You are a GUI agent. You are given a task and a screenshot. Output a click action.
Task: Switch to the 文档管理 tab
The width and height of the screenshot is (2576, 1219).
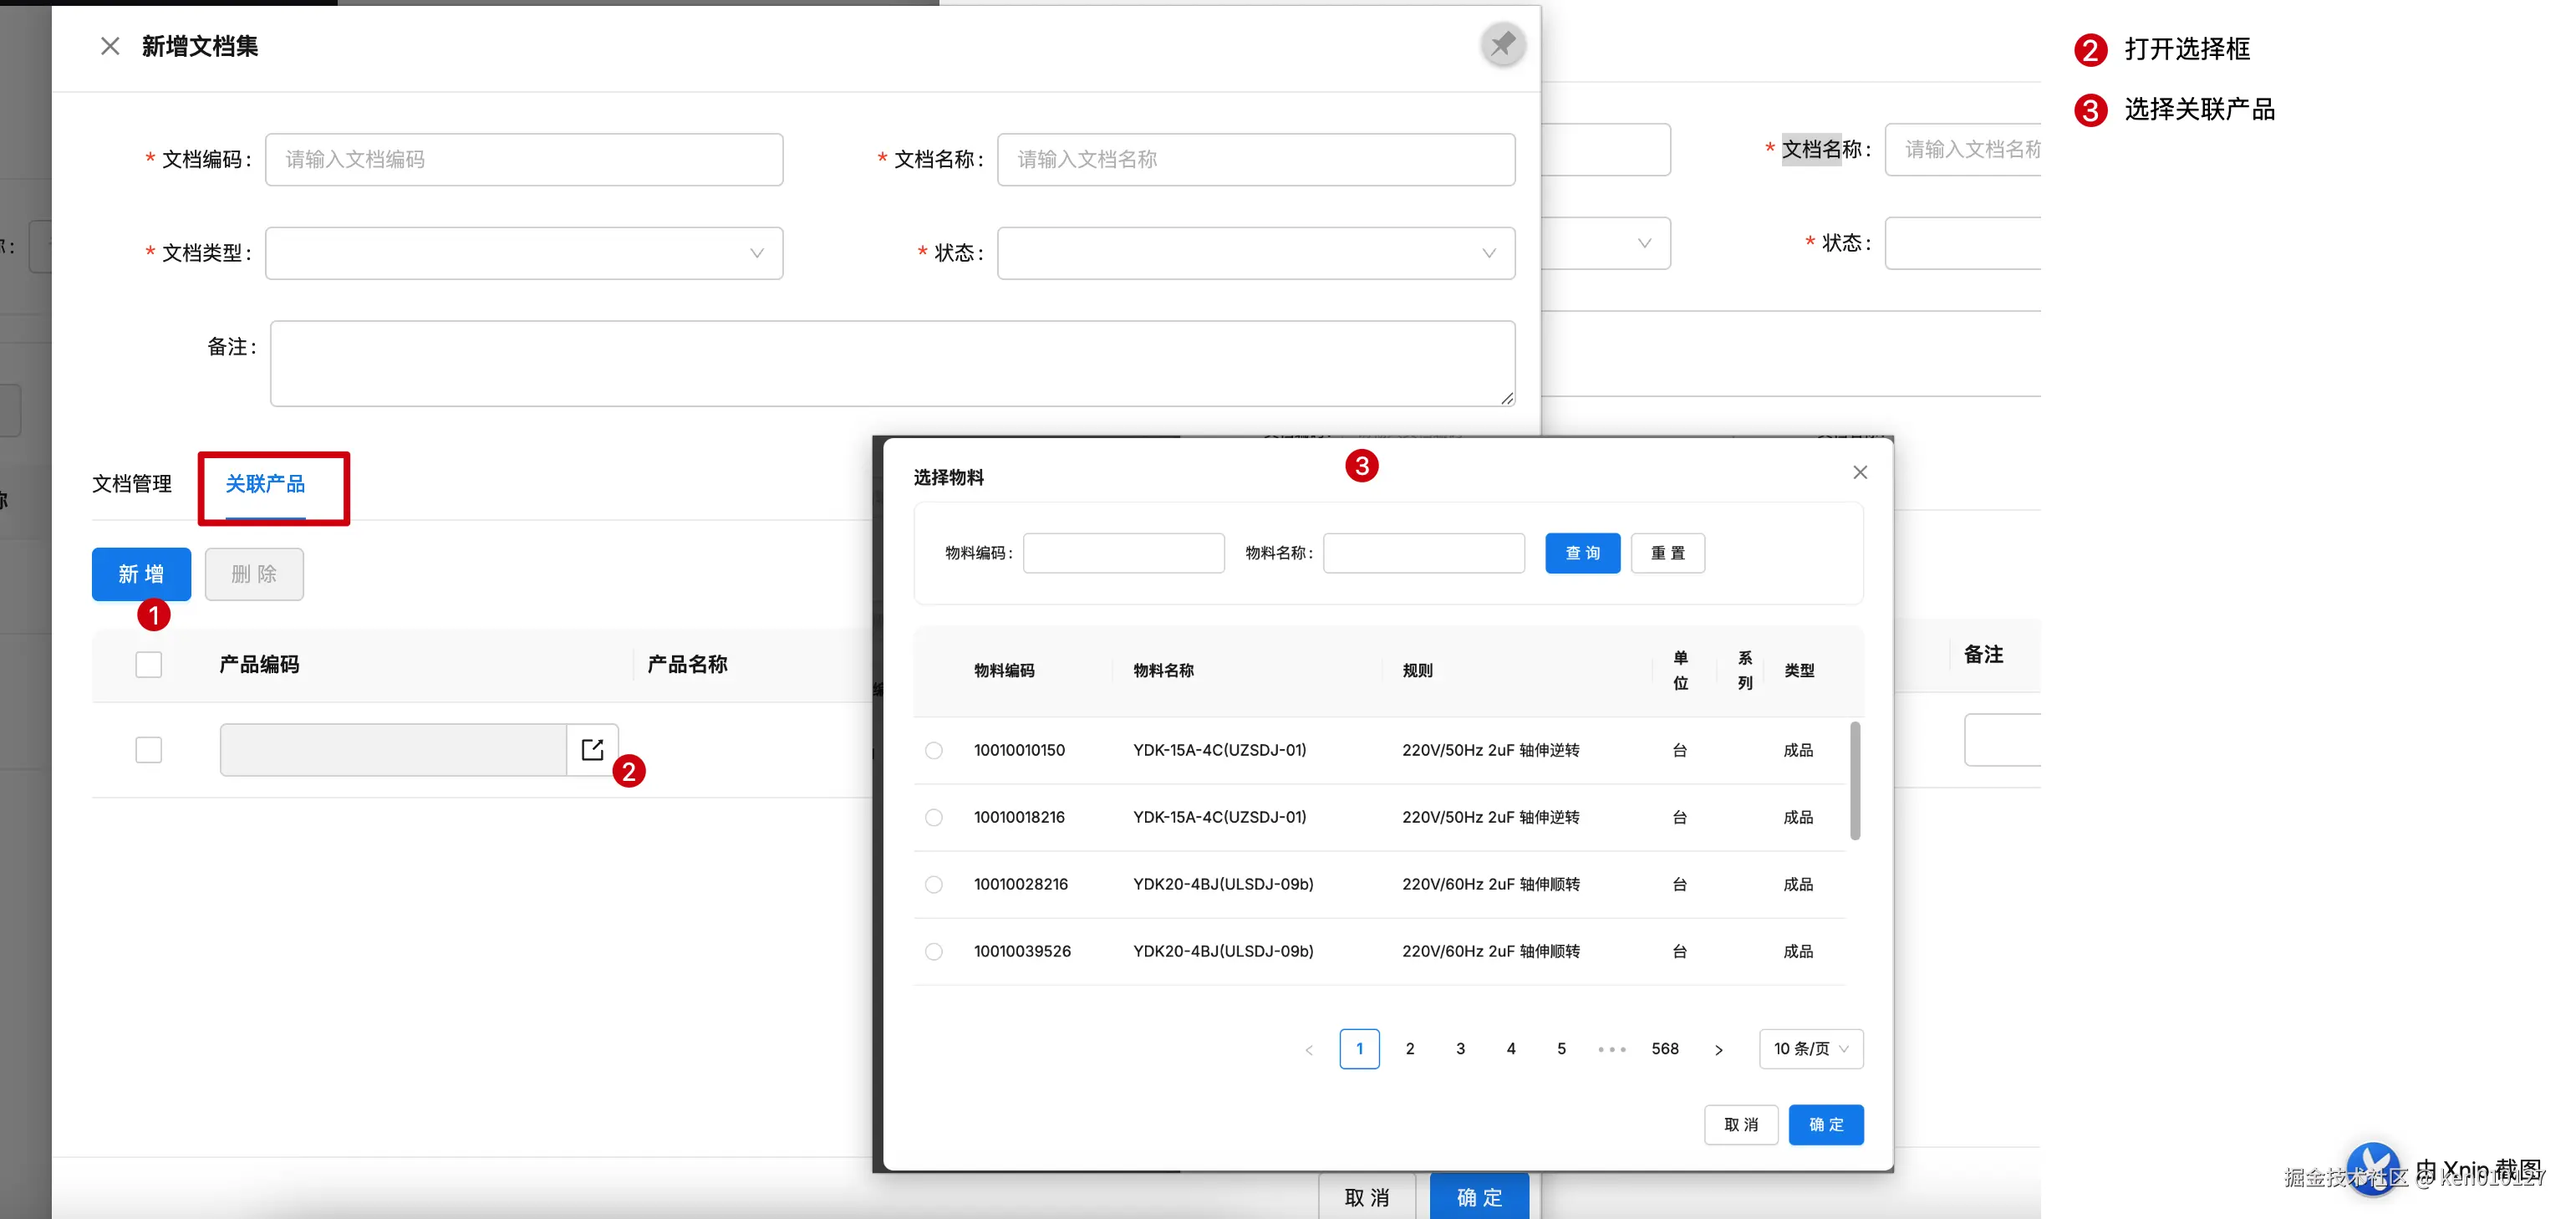click(132, 484)
